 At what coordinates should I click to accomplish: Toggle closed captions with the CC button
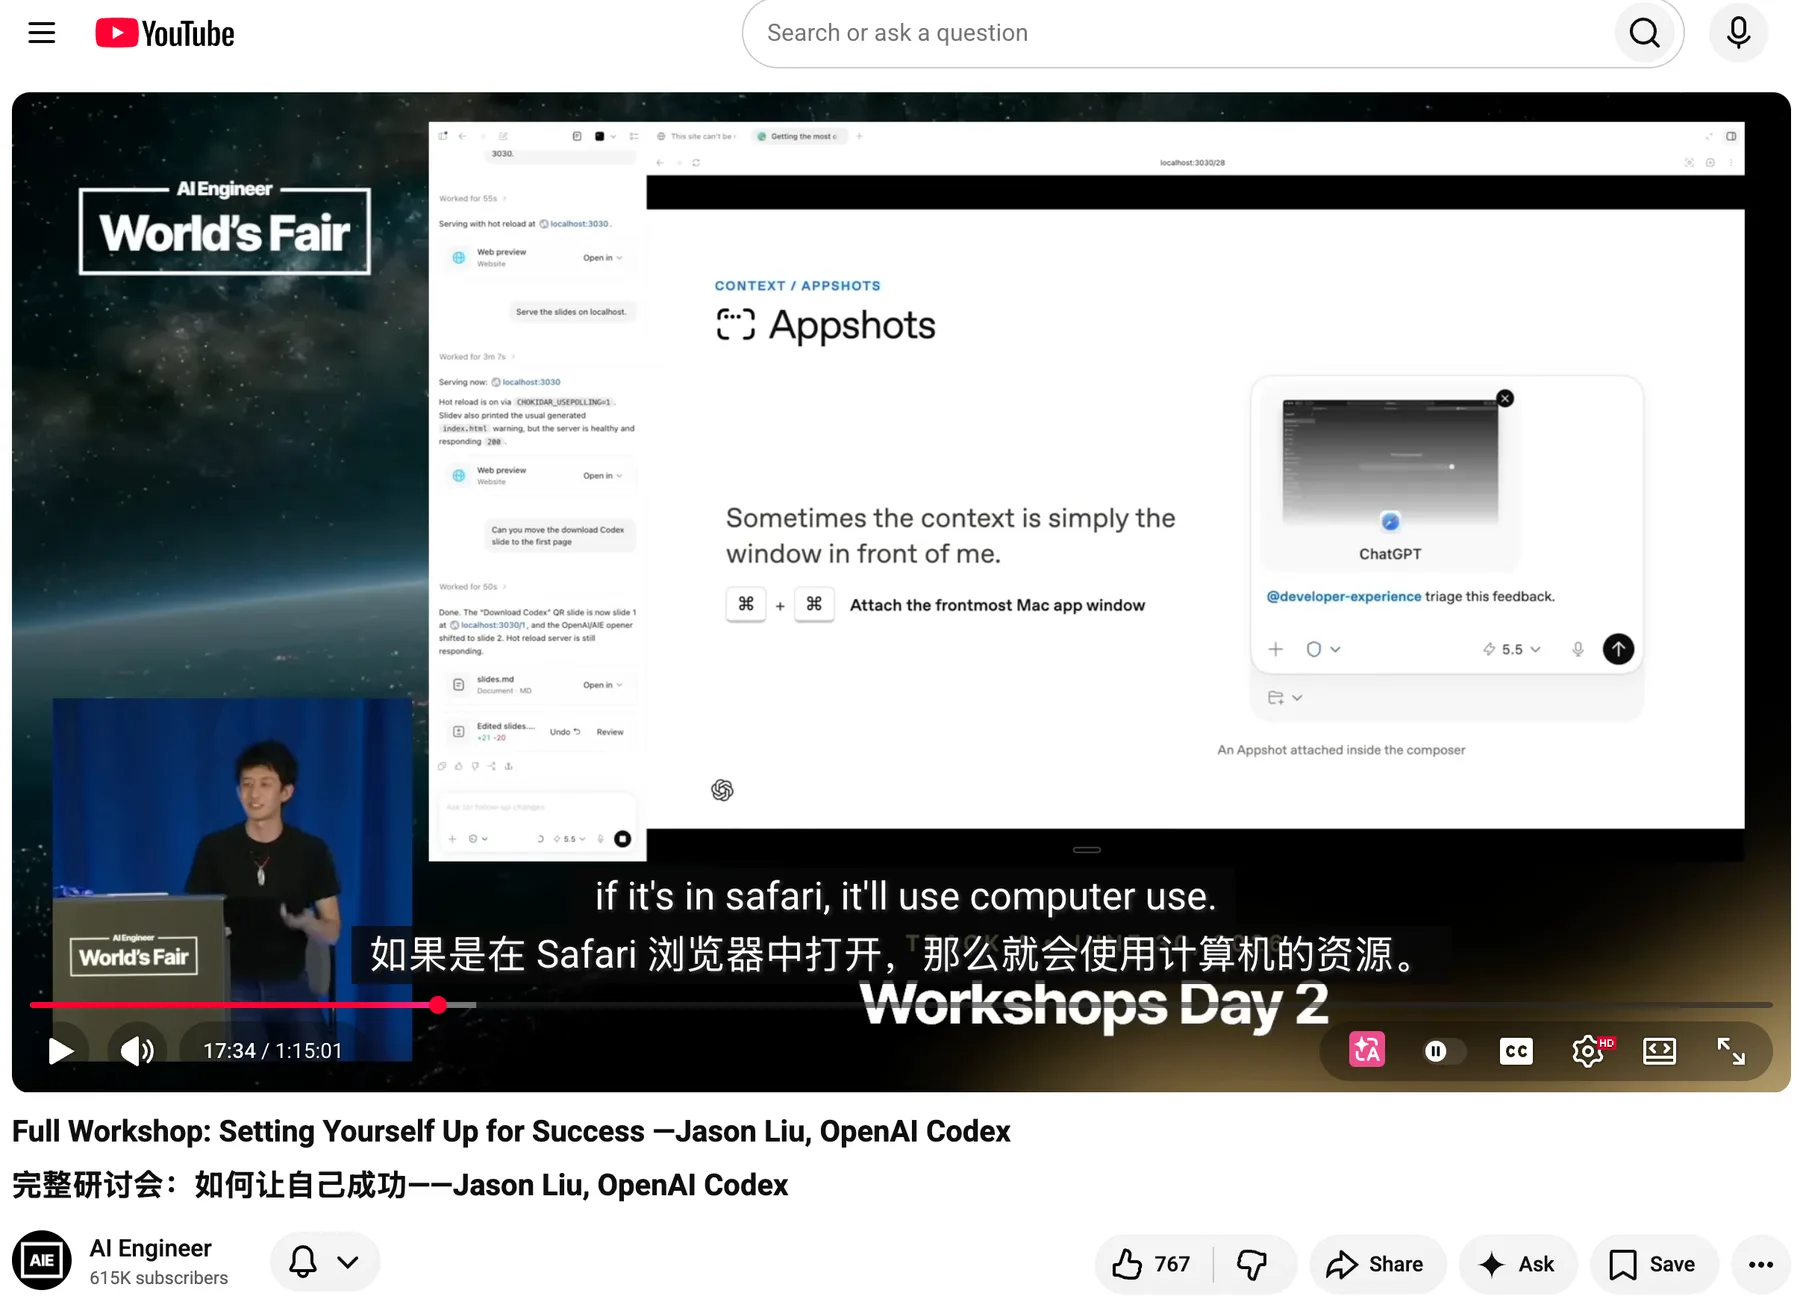point(1516,1050)
